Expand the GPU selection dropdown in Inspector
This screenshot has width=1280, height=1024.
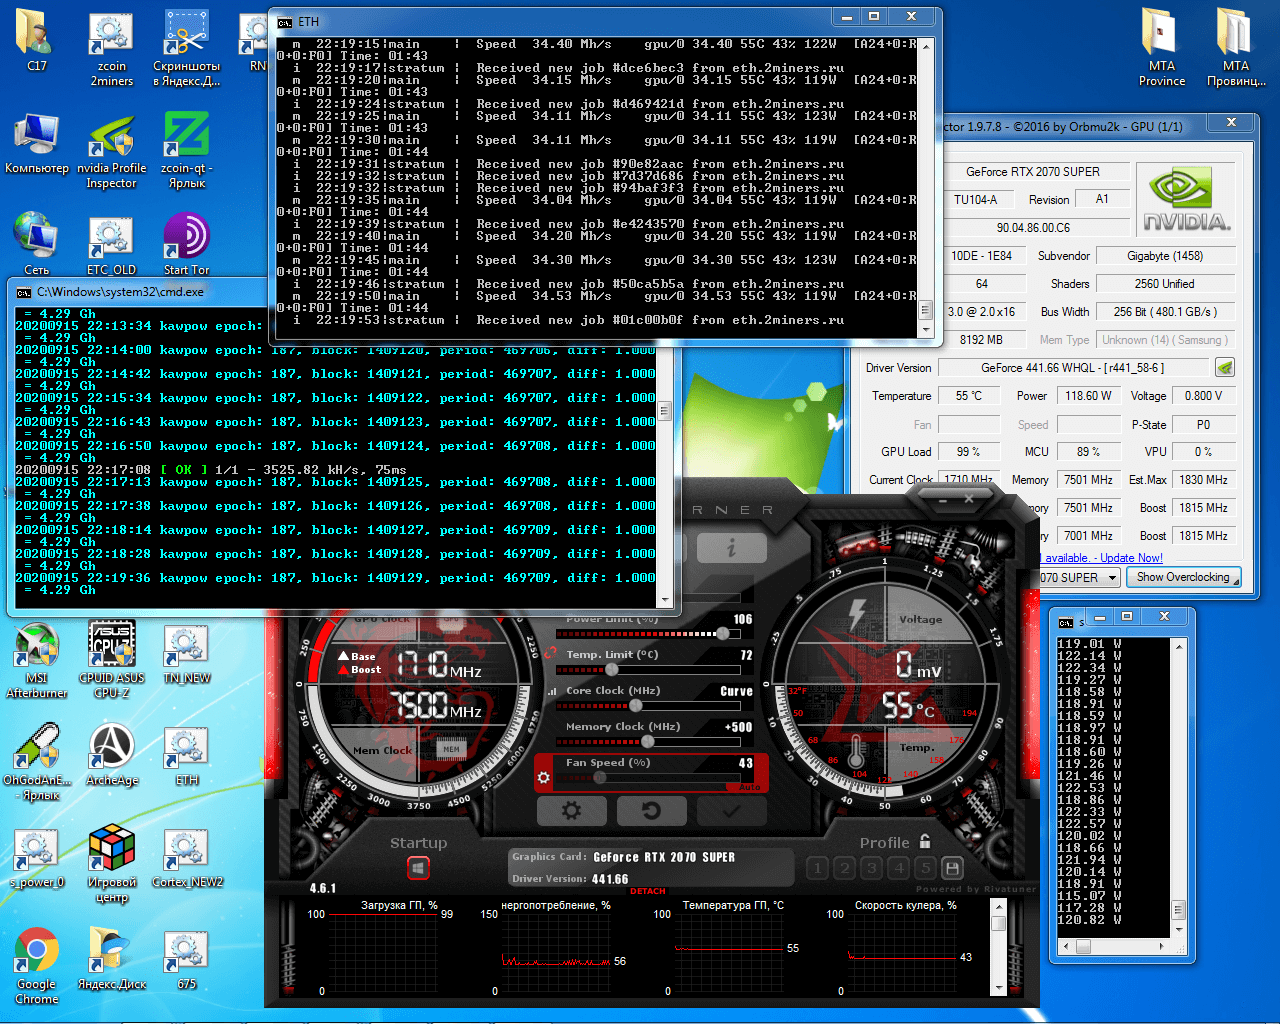tap(1111, 578)
